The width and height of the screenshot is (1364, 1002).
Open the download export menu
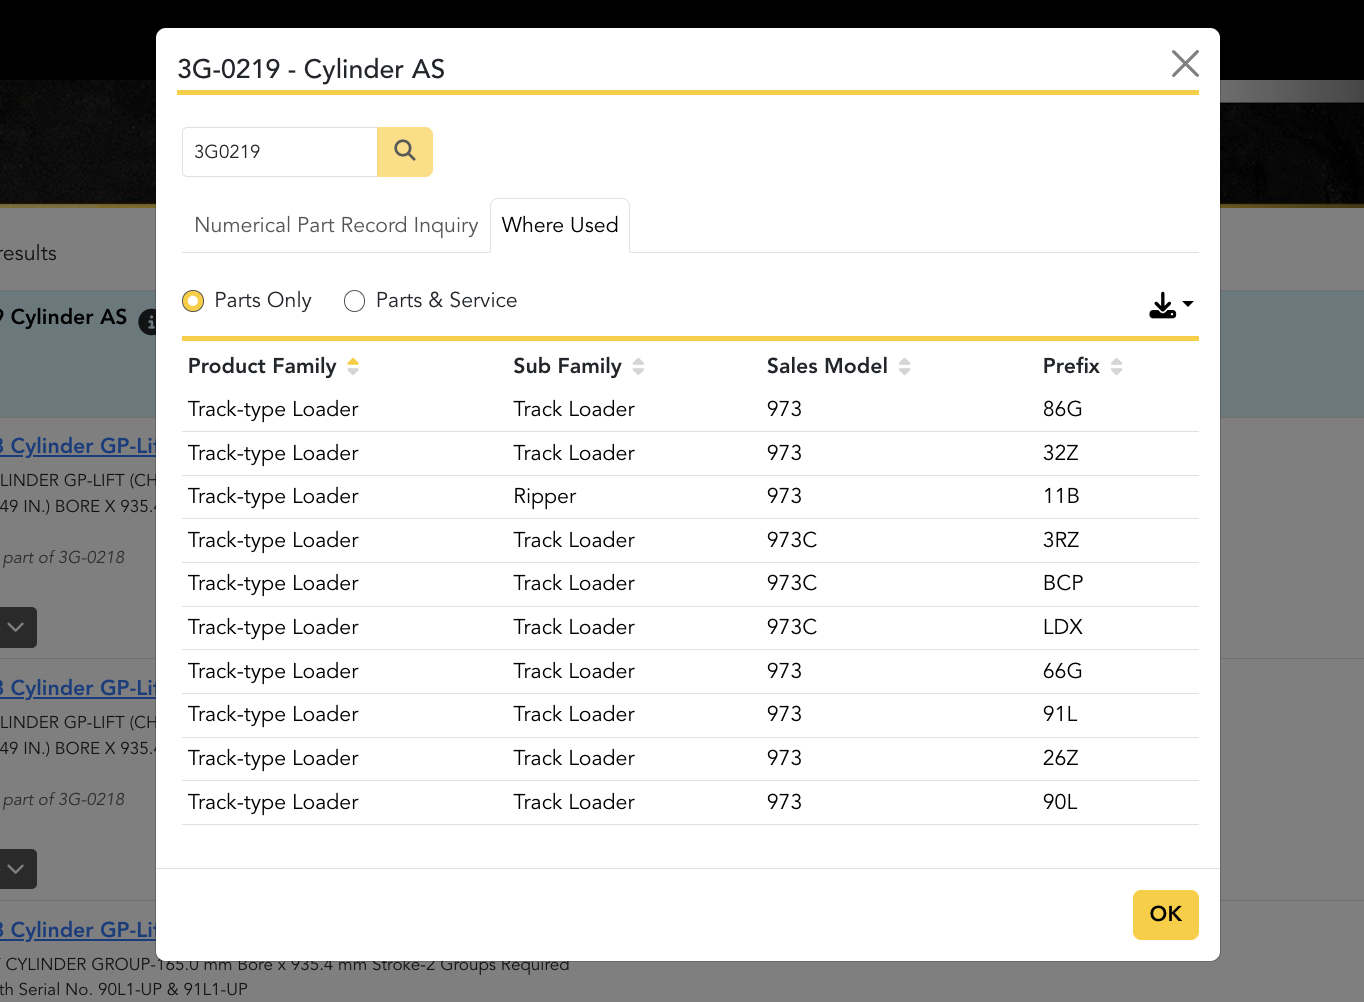(x=1170, y=305)
